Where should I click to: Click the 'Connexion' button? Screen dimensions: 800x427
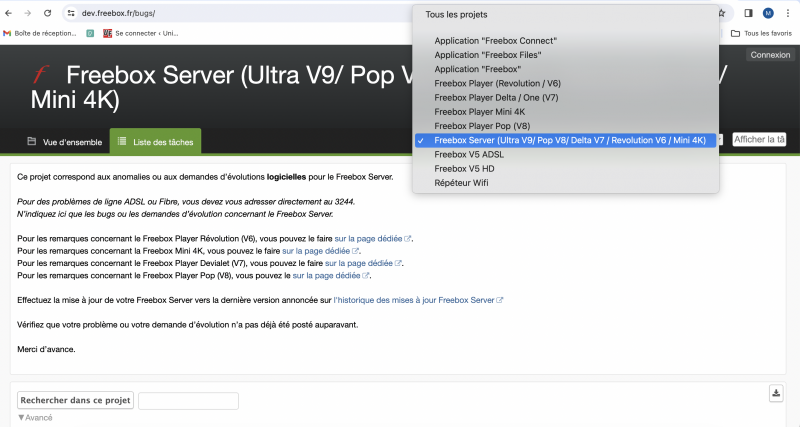click(770, 55)
